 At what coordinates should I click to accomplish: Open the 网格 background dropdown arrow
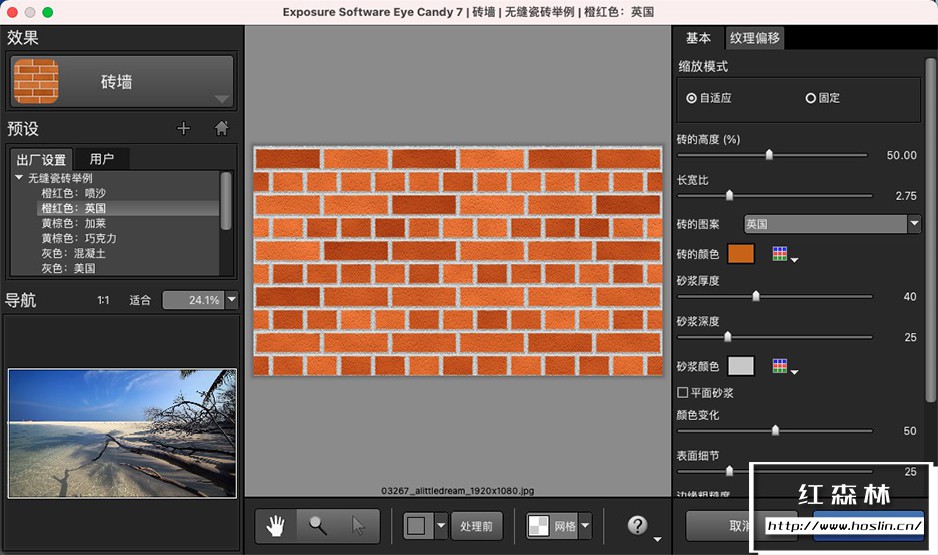pyautogui.click(x=585, y=526)
